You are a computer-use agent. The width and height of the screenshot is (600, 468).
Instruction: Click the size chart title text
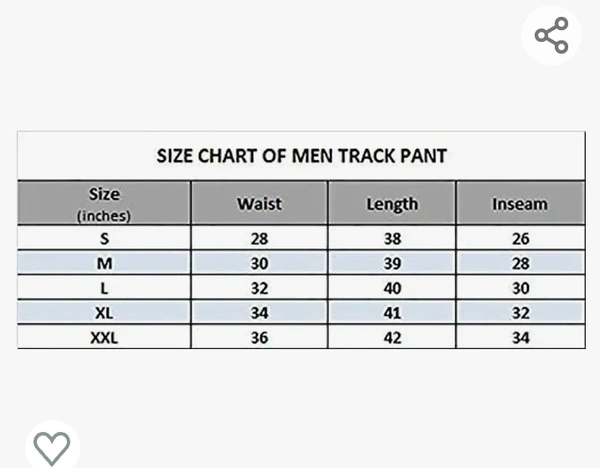(301, 155)
